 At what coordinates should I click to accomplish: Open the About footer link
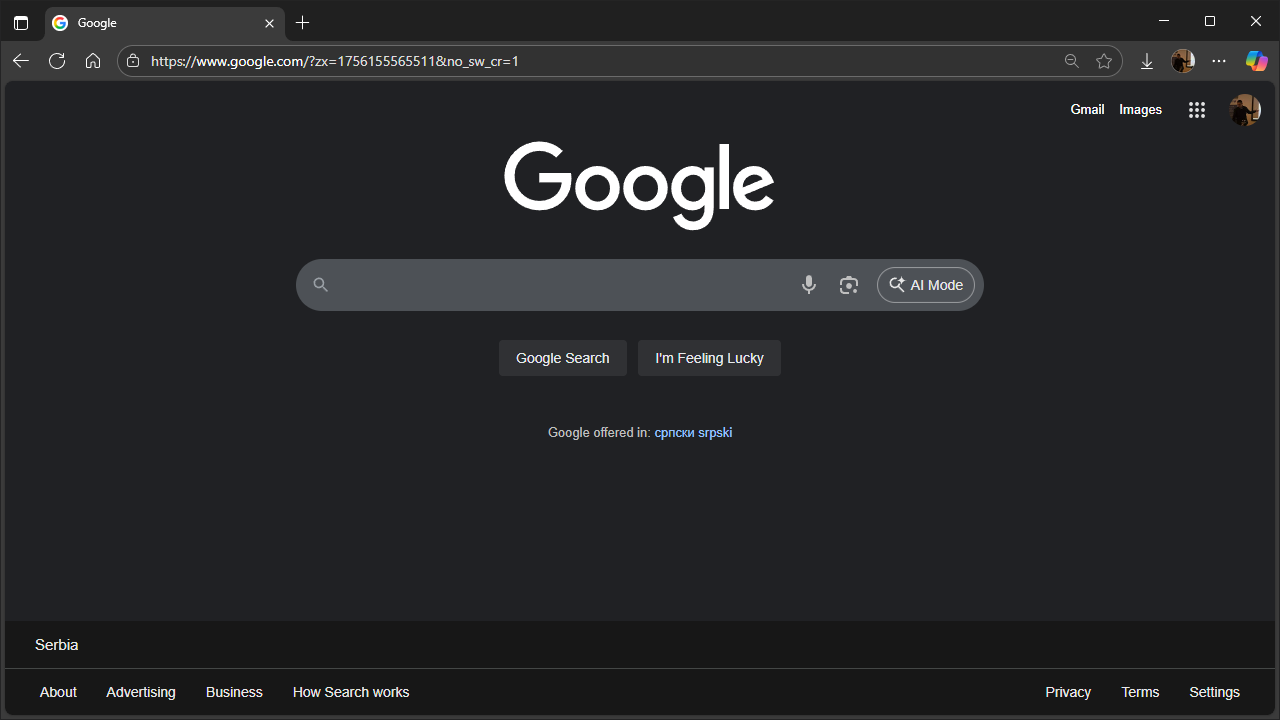pos(58,692)
